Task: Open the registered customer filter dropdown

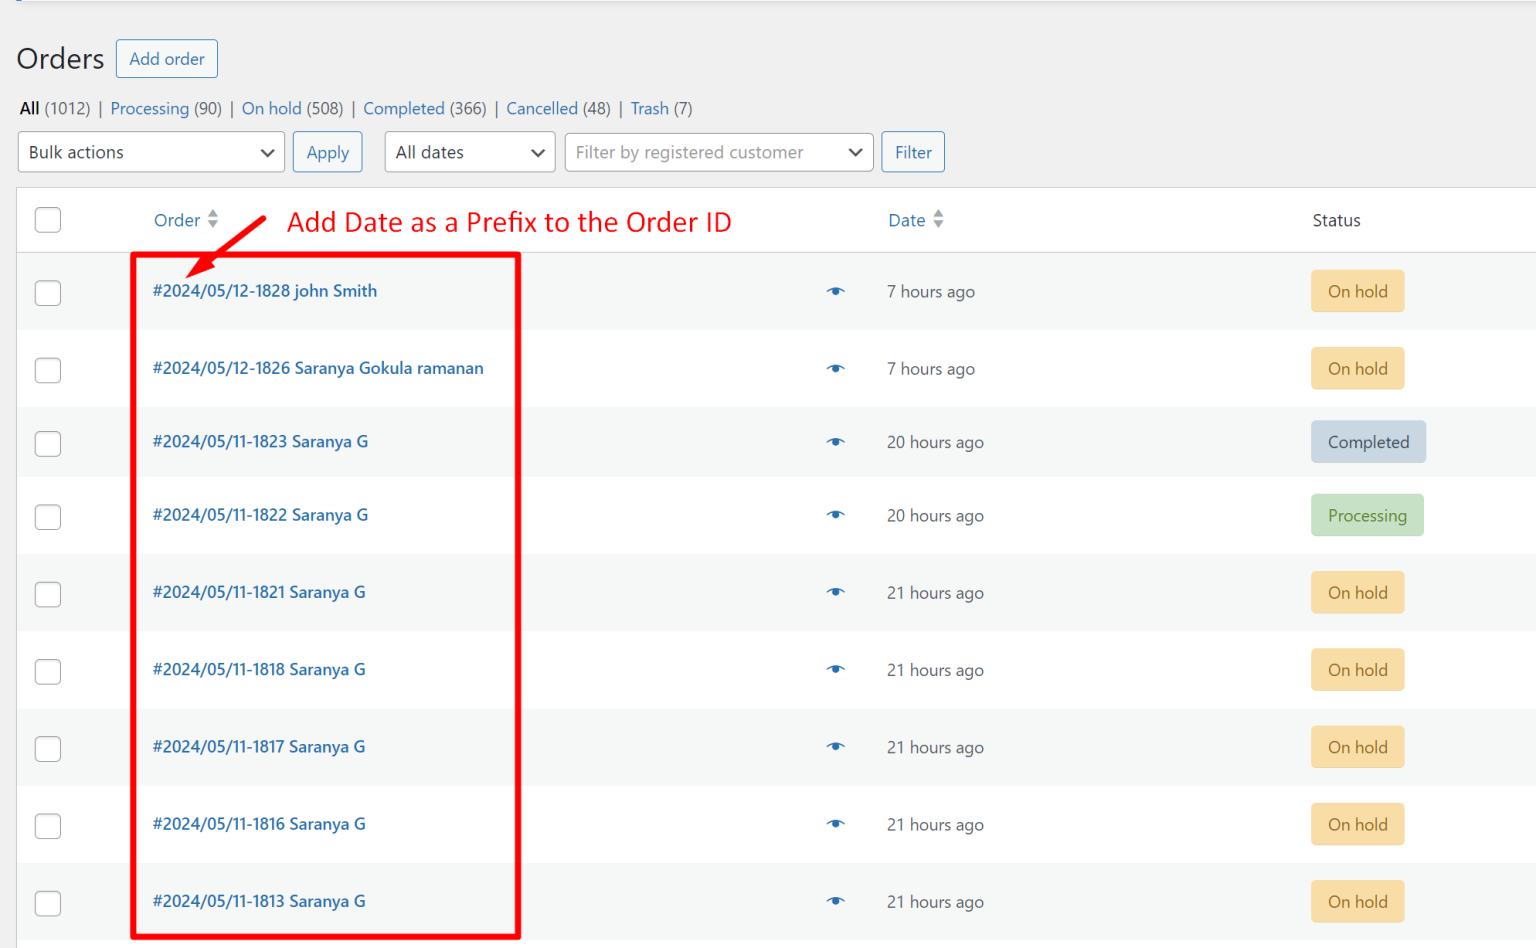Action: pyautogui.click(x=718, y=152)
